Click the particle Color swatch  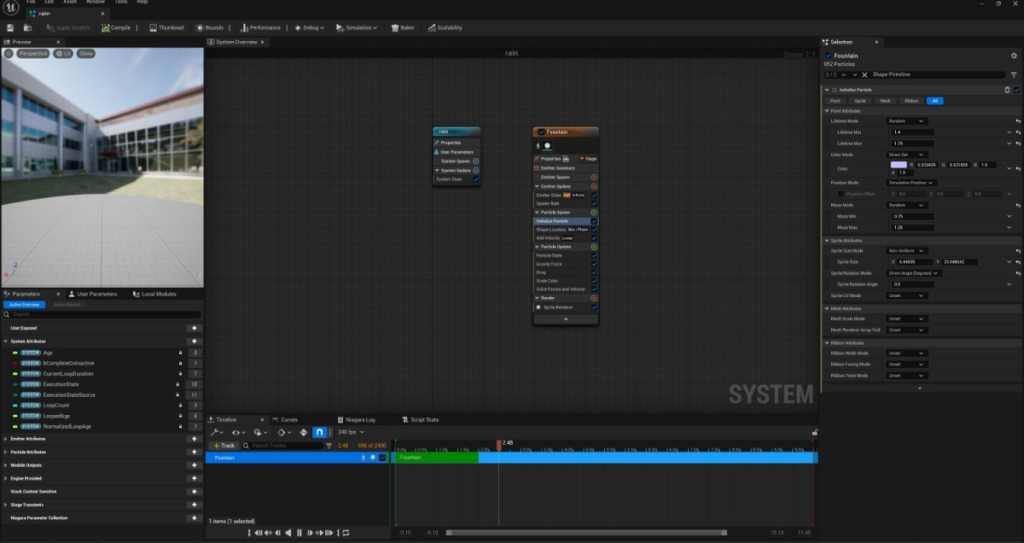[897, 165]
